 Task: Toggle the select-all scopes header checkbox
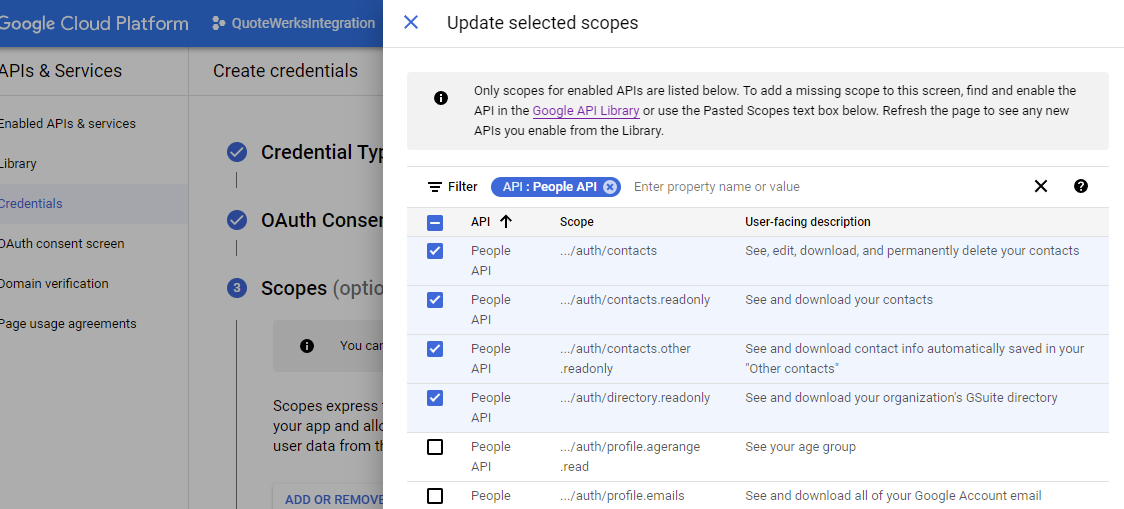coord(435,223)
